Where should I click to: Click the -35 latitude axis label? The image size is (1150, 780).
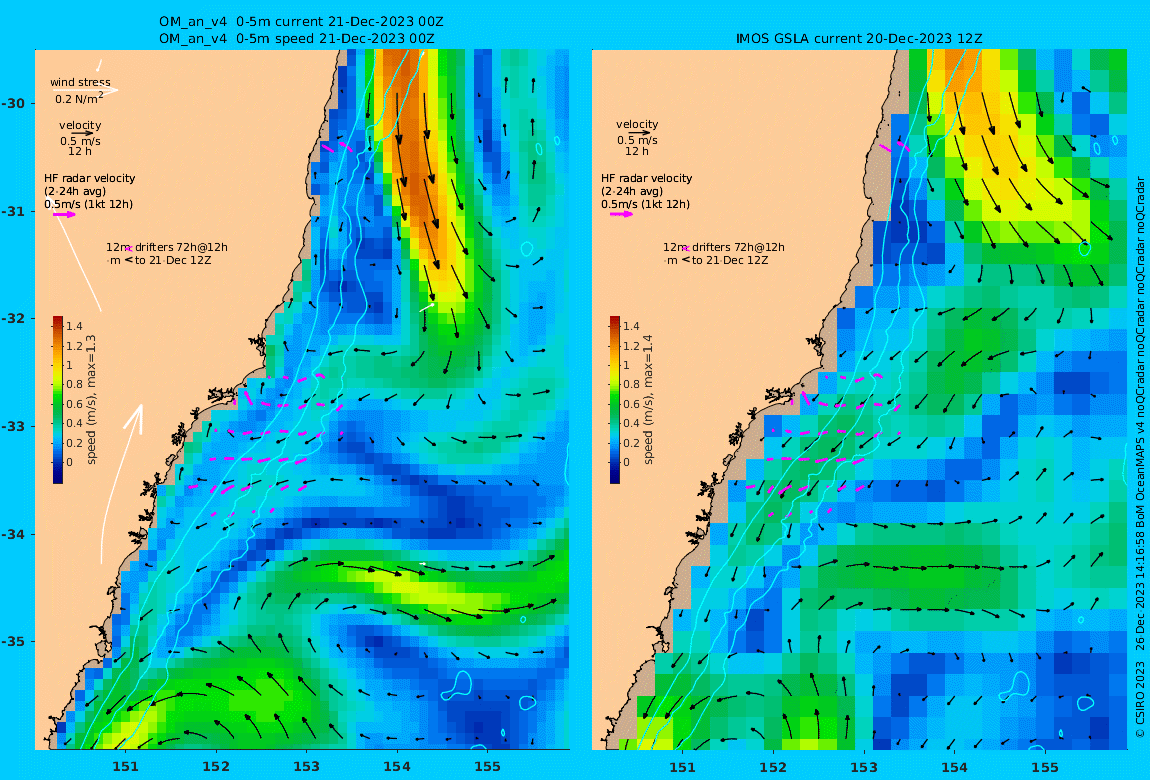[x=13, y=642]
